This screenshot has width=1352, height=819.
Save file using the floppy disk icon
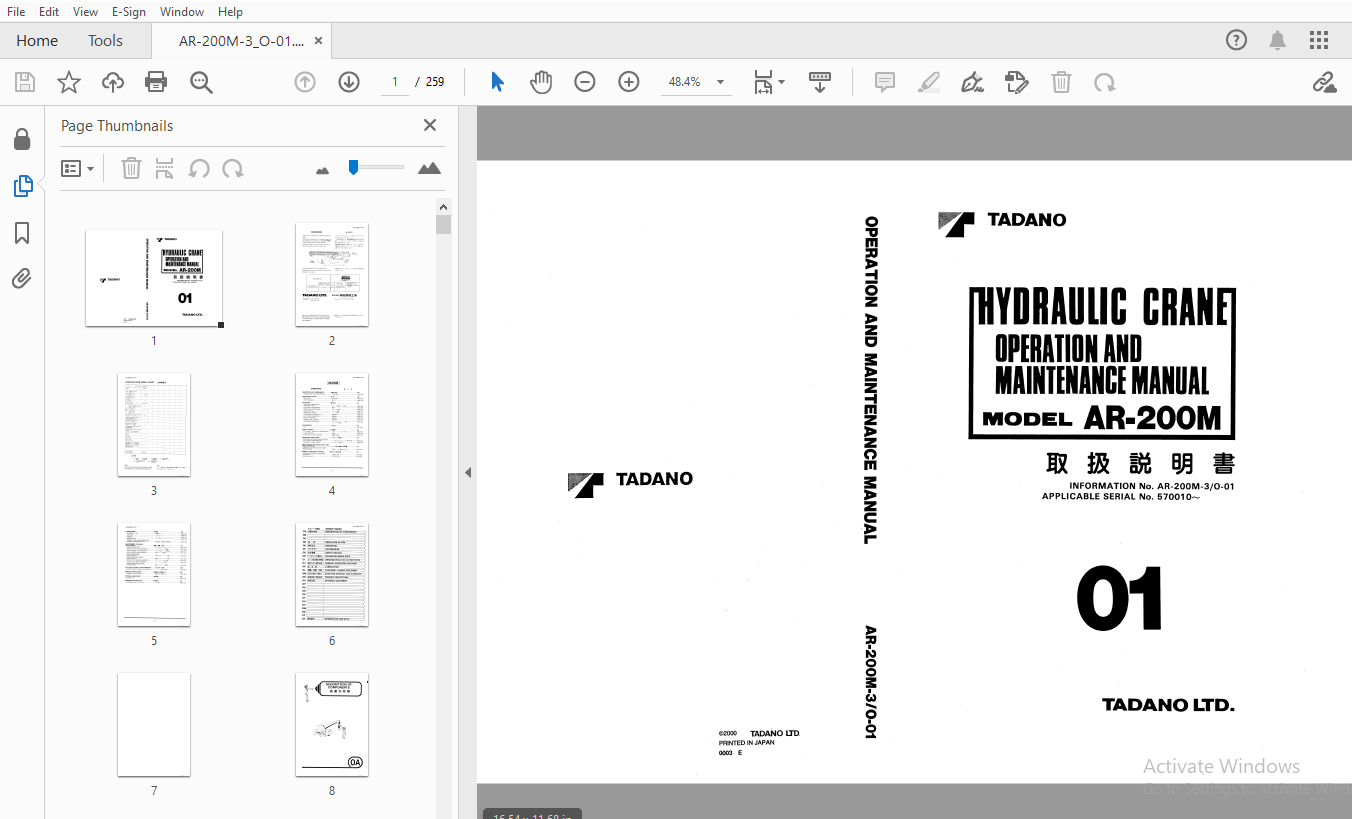[x=24, y=82]
